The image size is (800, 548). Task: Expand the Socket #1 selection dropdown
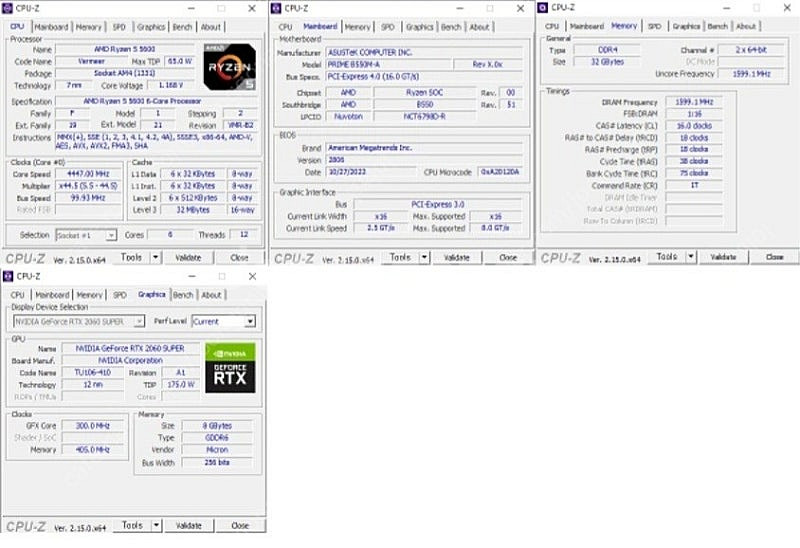(111, 235)
